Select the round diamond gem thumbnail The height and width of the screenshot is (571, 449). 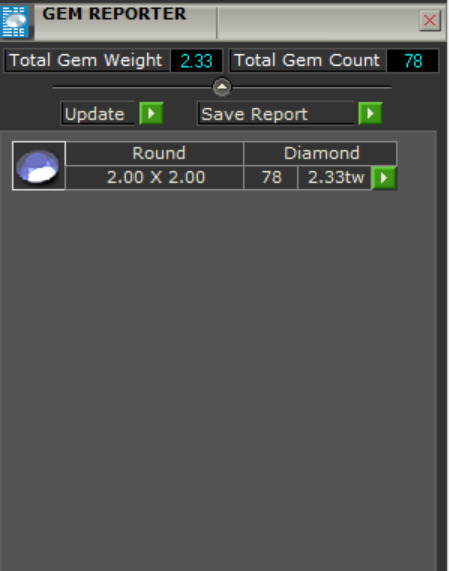[x=39, y=166]
